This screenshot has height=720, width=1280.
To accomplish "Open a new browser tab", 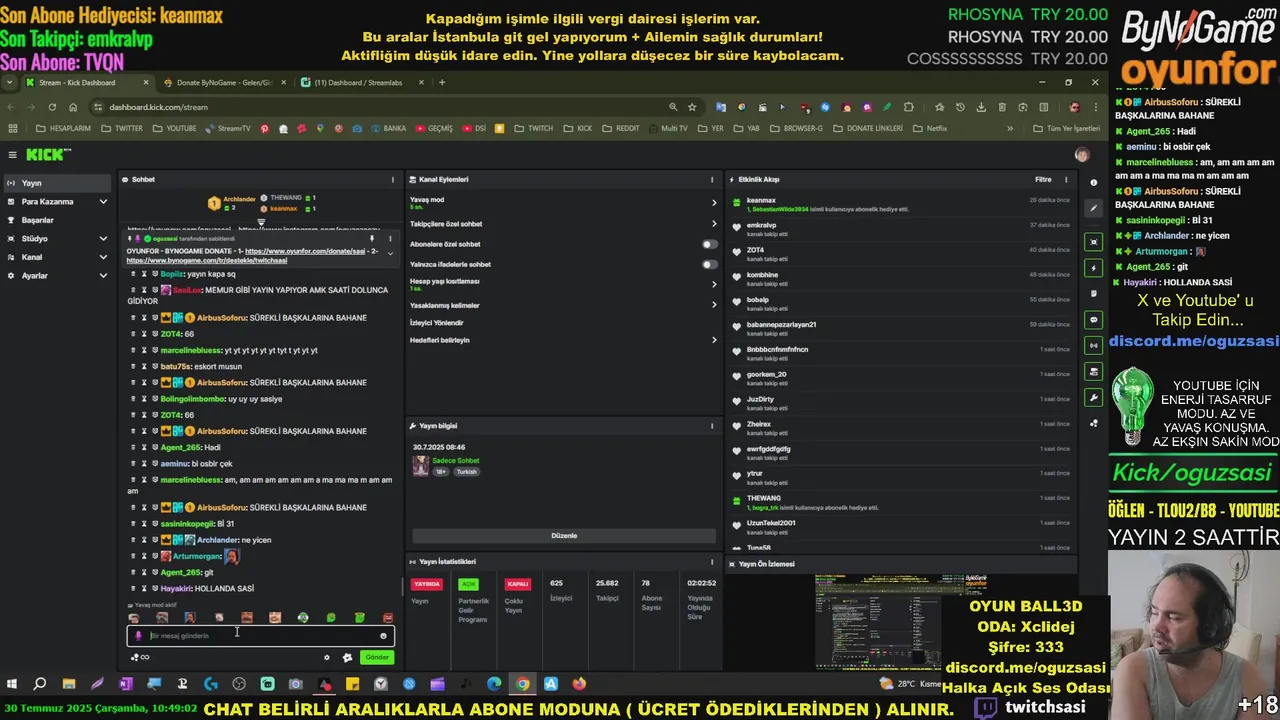I will coord(442,82).
